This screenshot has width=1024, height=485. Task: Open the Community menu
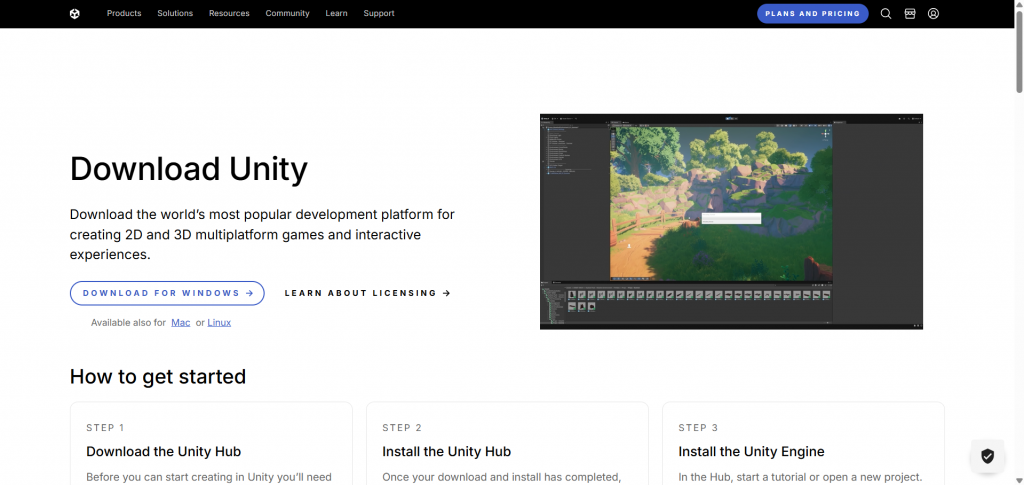[x=287, y=14]
